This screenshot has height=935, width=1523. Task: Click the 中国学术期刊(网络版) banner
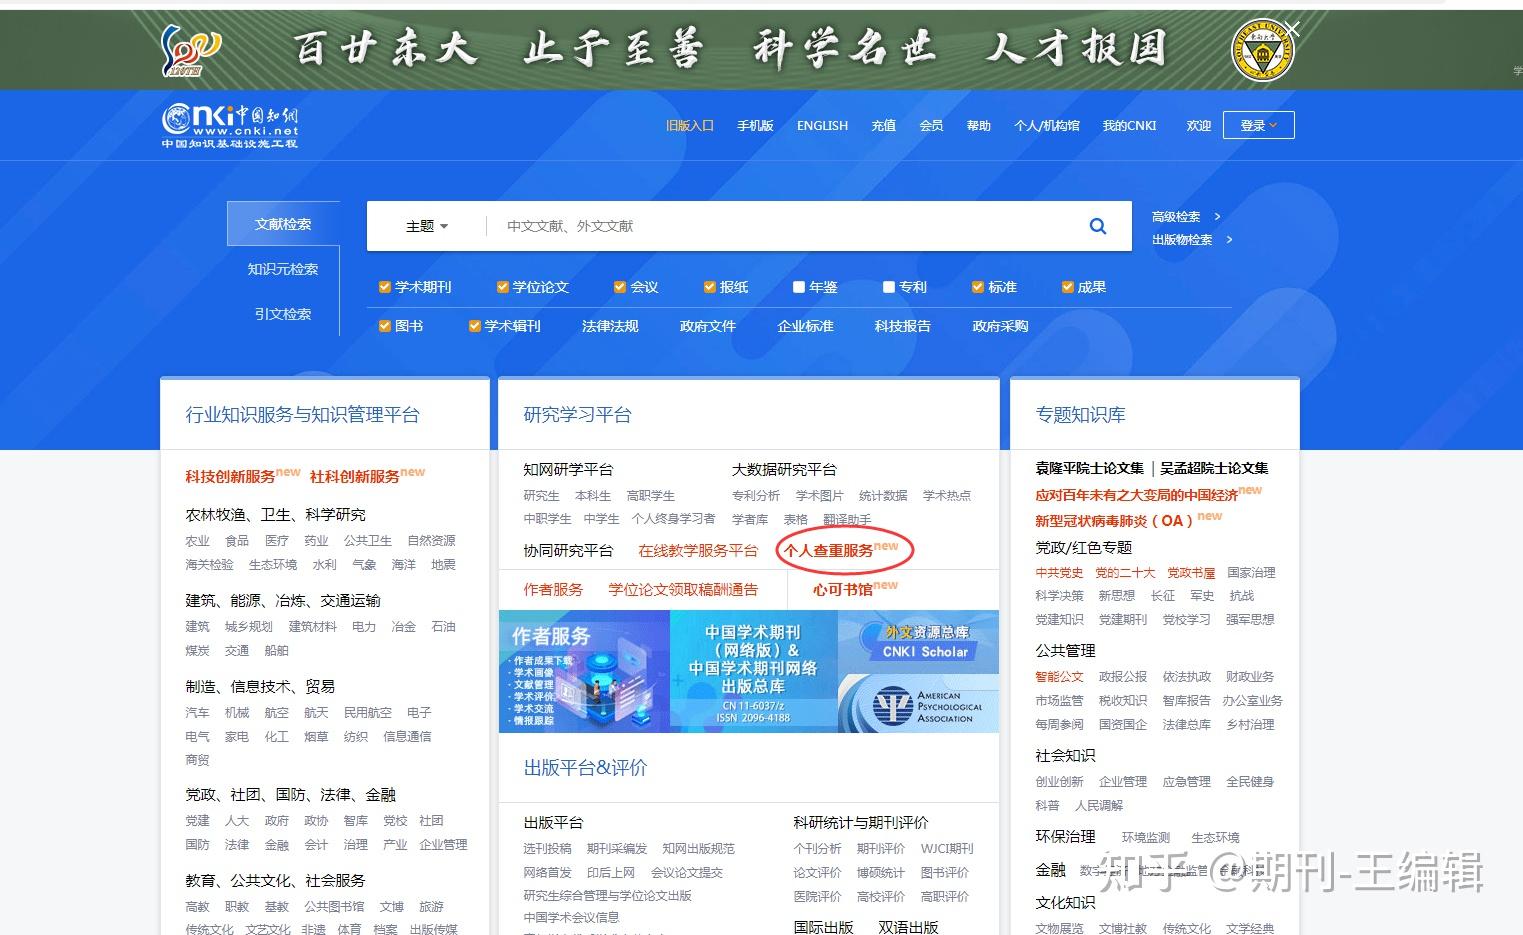point(753,671)
